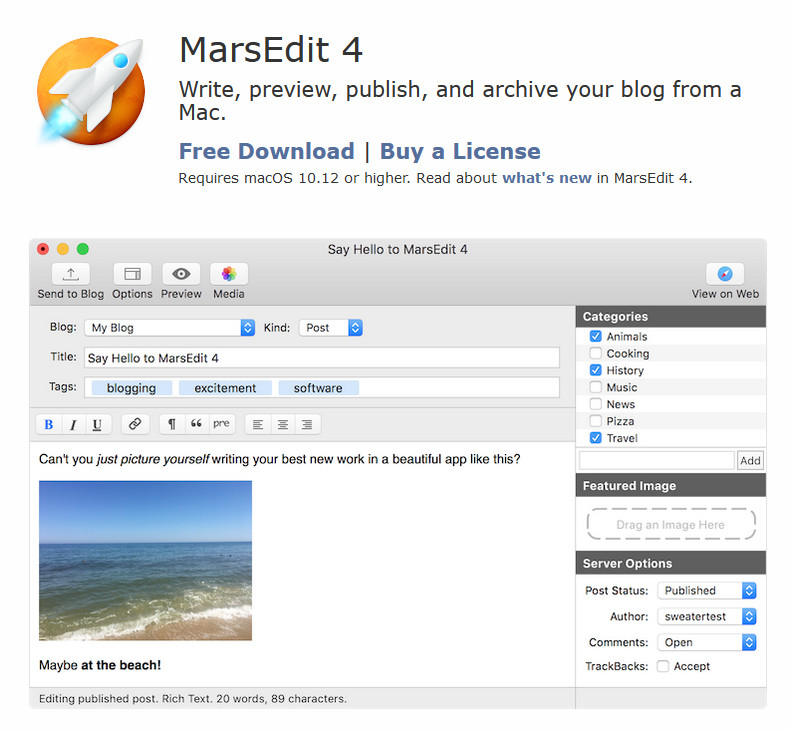The height and width of the screenshot is (731, 791).
Task: Open the Comments dropdown showing Open
Action: (x=707, y=642)
